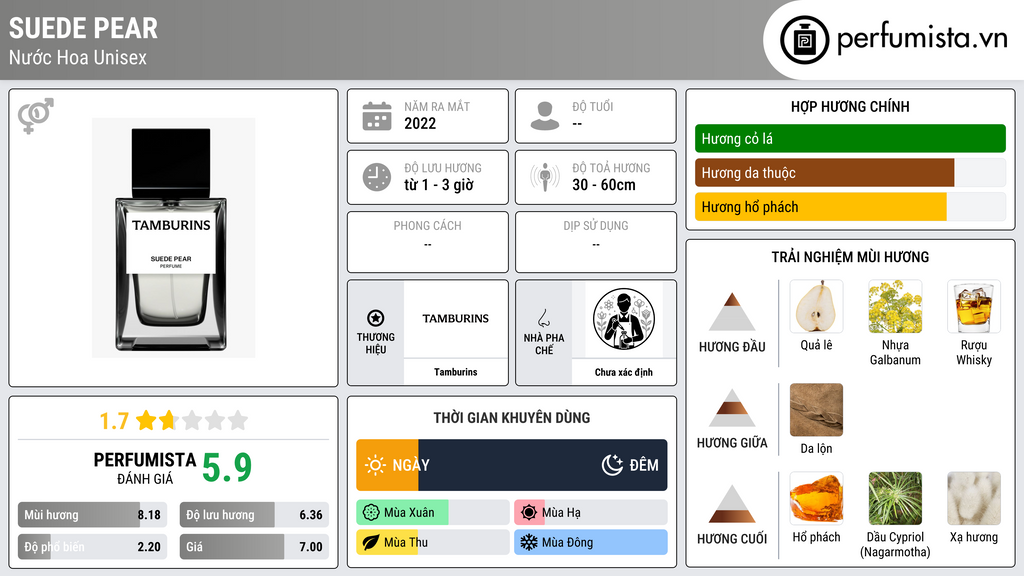Click the perfumista.vn site name
This screenshot has width=1024, height=576.
coord(922,38)
